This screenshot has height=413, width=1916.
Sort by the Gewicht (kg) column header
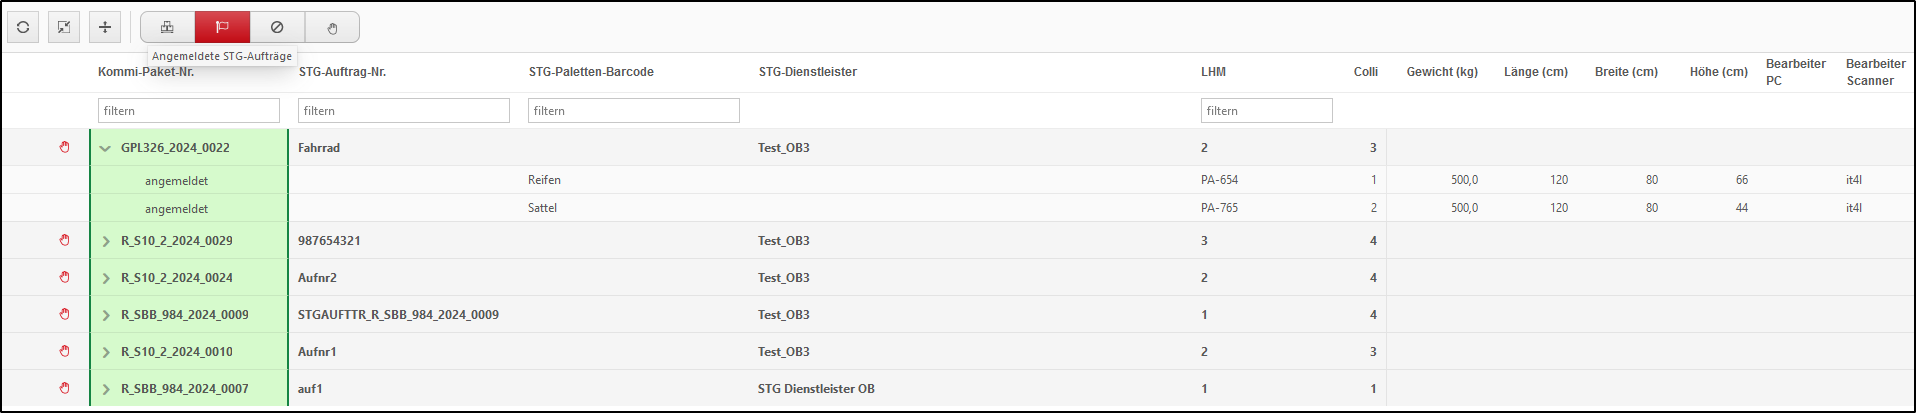[x=1442, y=72]
